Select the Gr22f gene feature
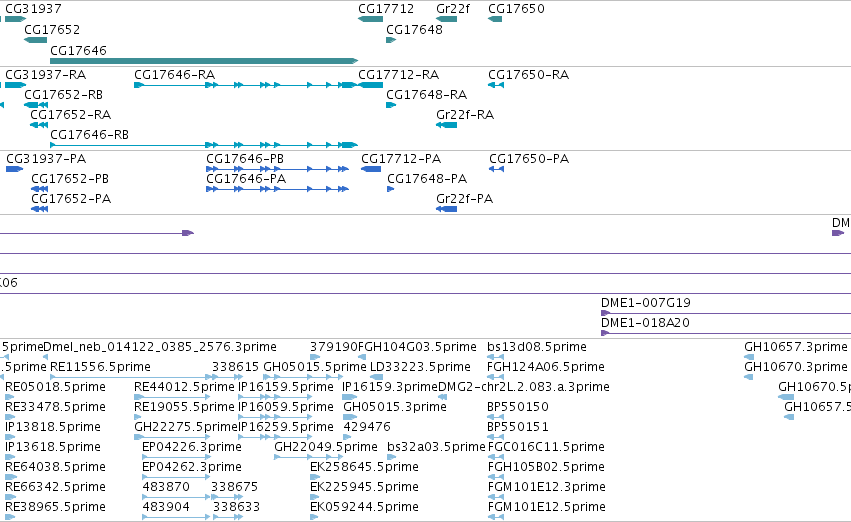This screenshot has height=522, width=851. [446, 19]
